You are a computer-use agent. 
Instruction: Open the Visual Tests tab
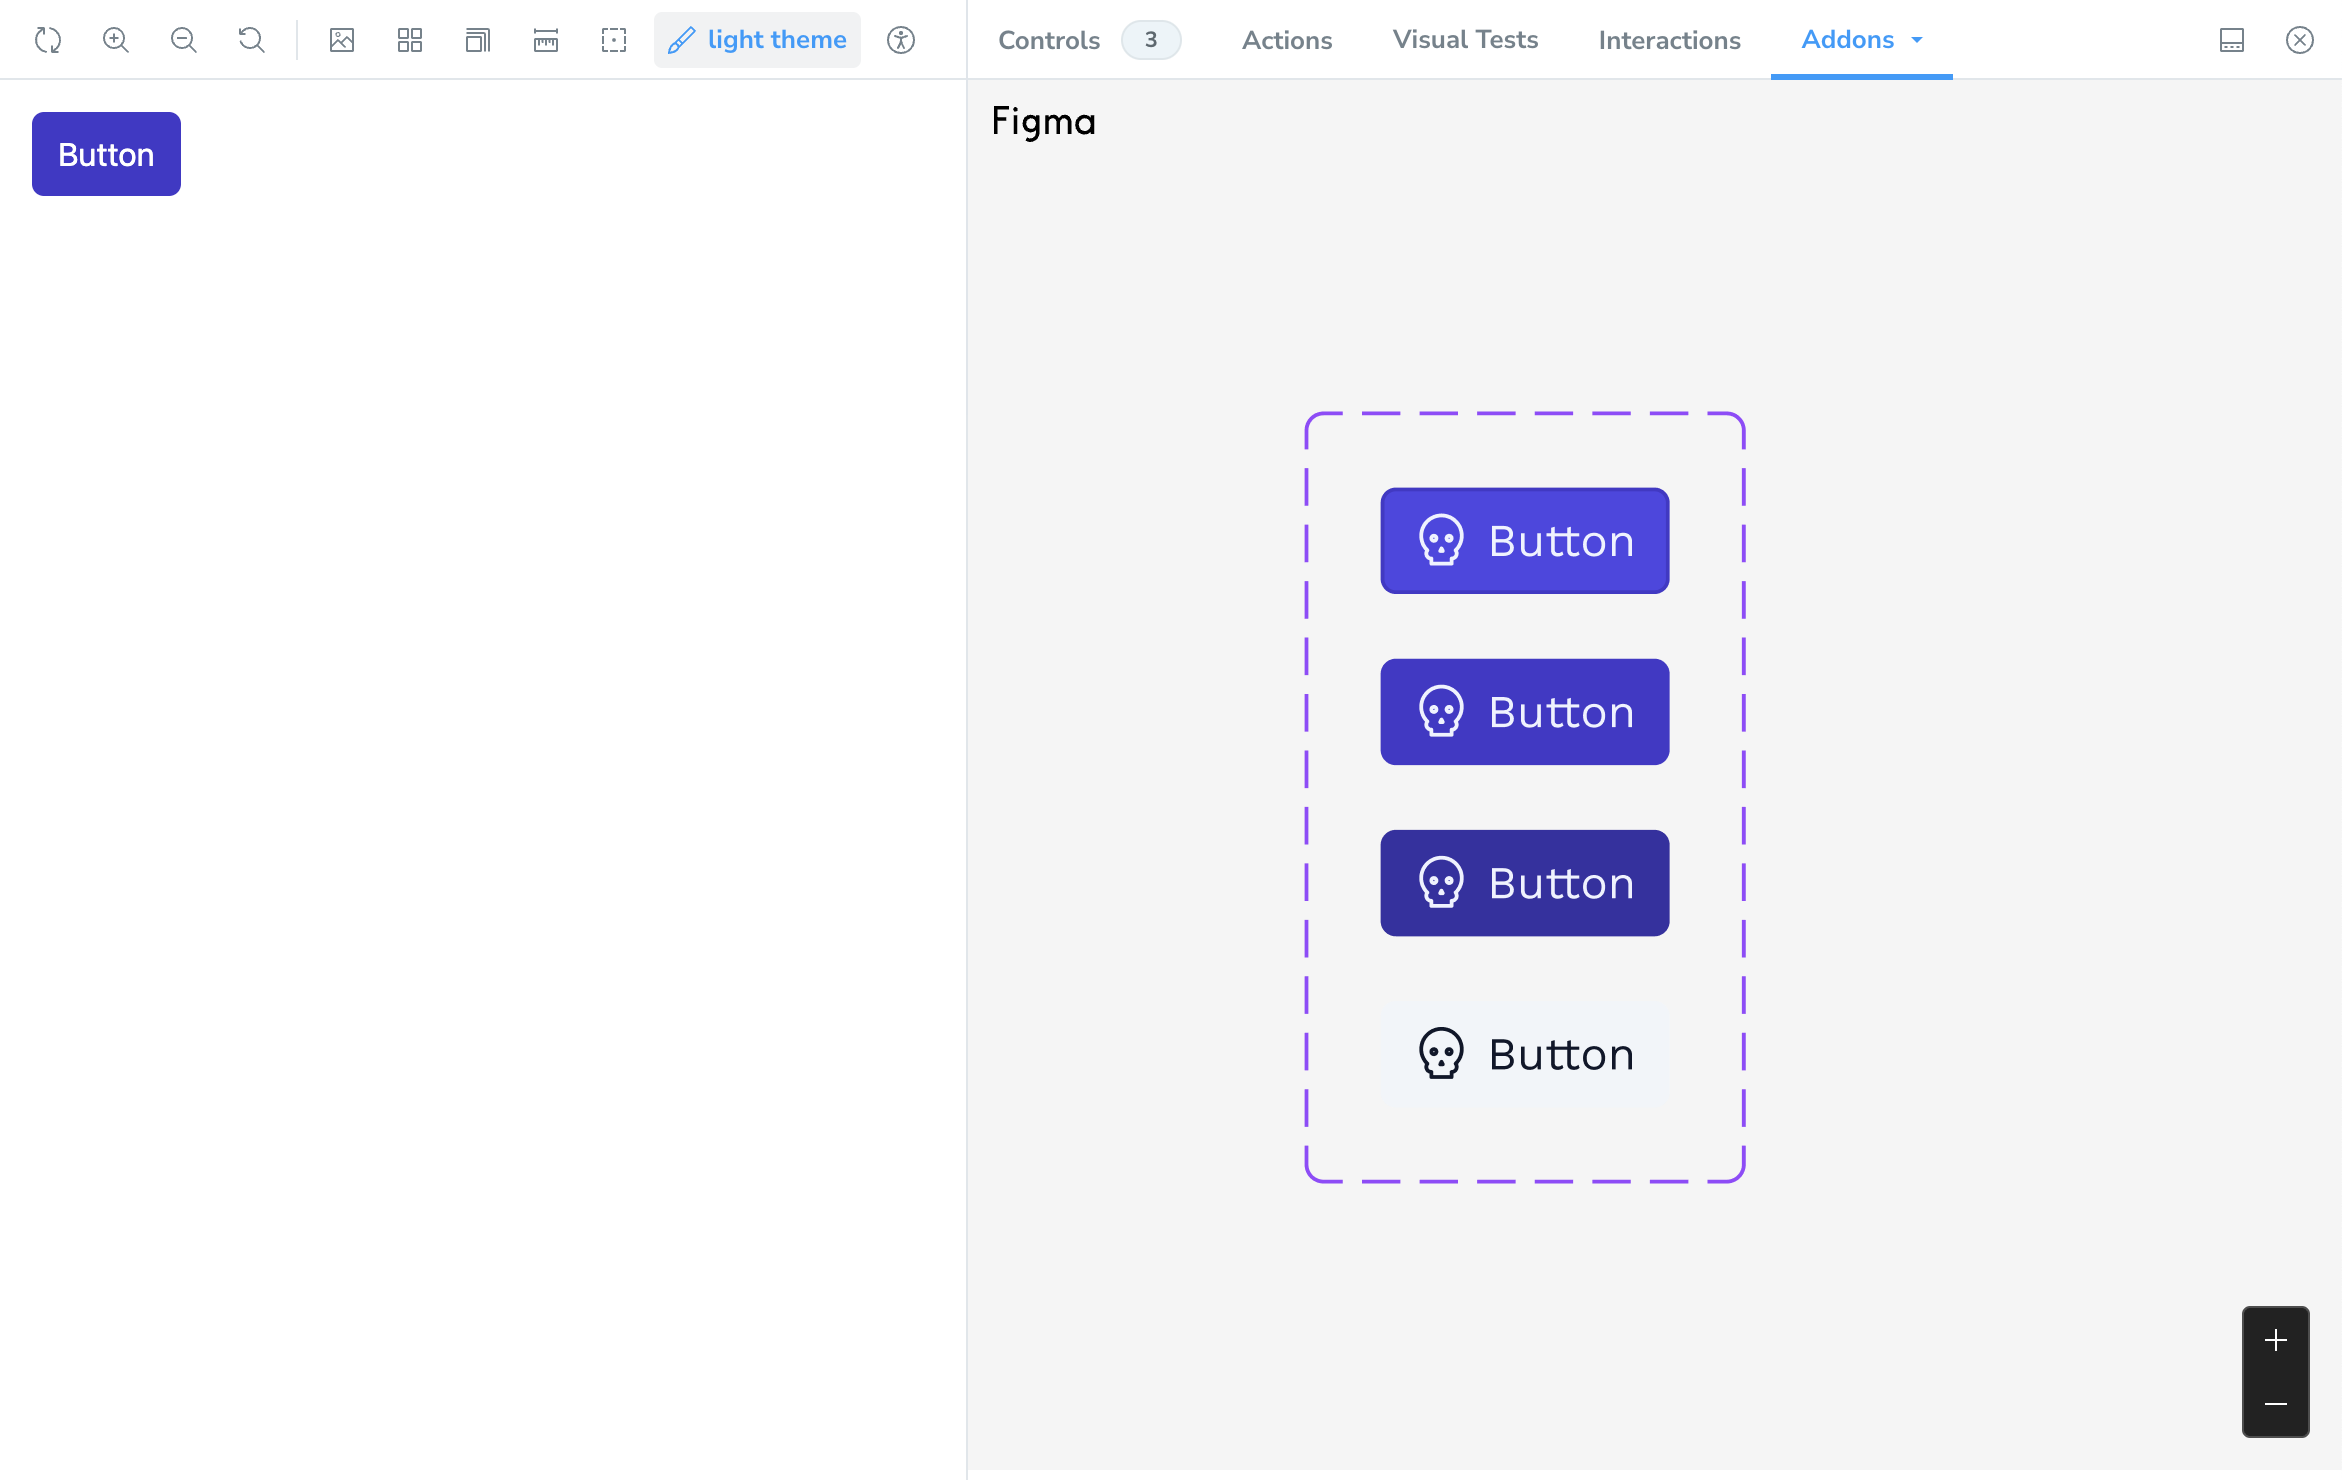pos(1464,40)
